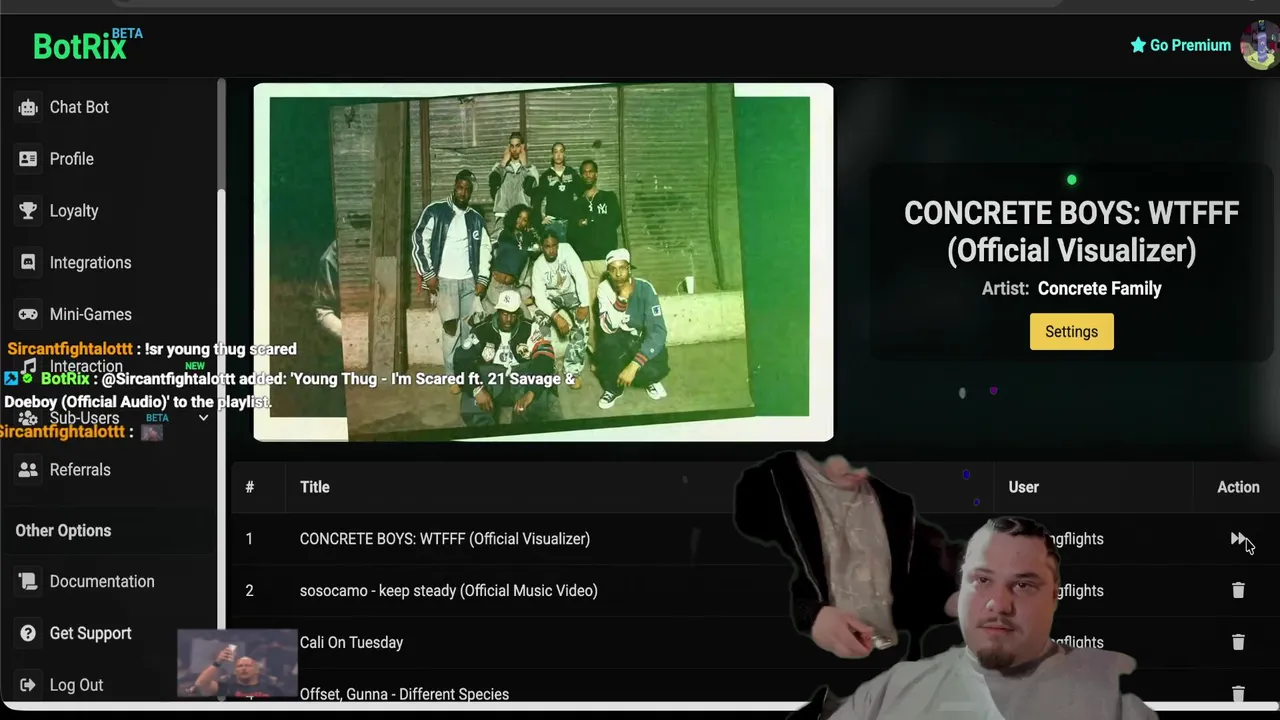Click the yellow Settings button
1280x720 pixels.
click(1071, 332)
